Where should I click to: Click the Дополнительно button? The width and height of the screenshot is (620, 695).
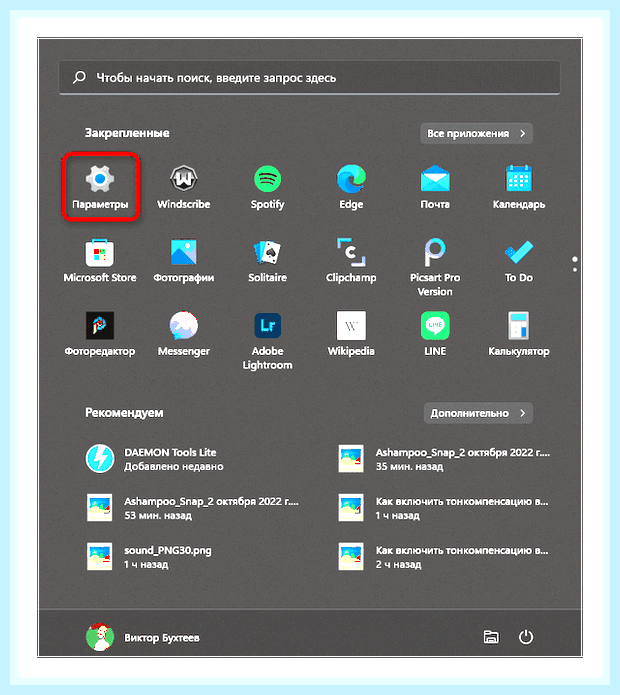click(478, 413)
